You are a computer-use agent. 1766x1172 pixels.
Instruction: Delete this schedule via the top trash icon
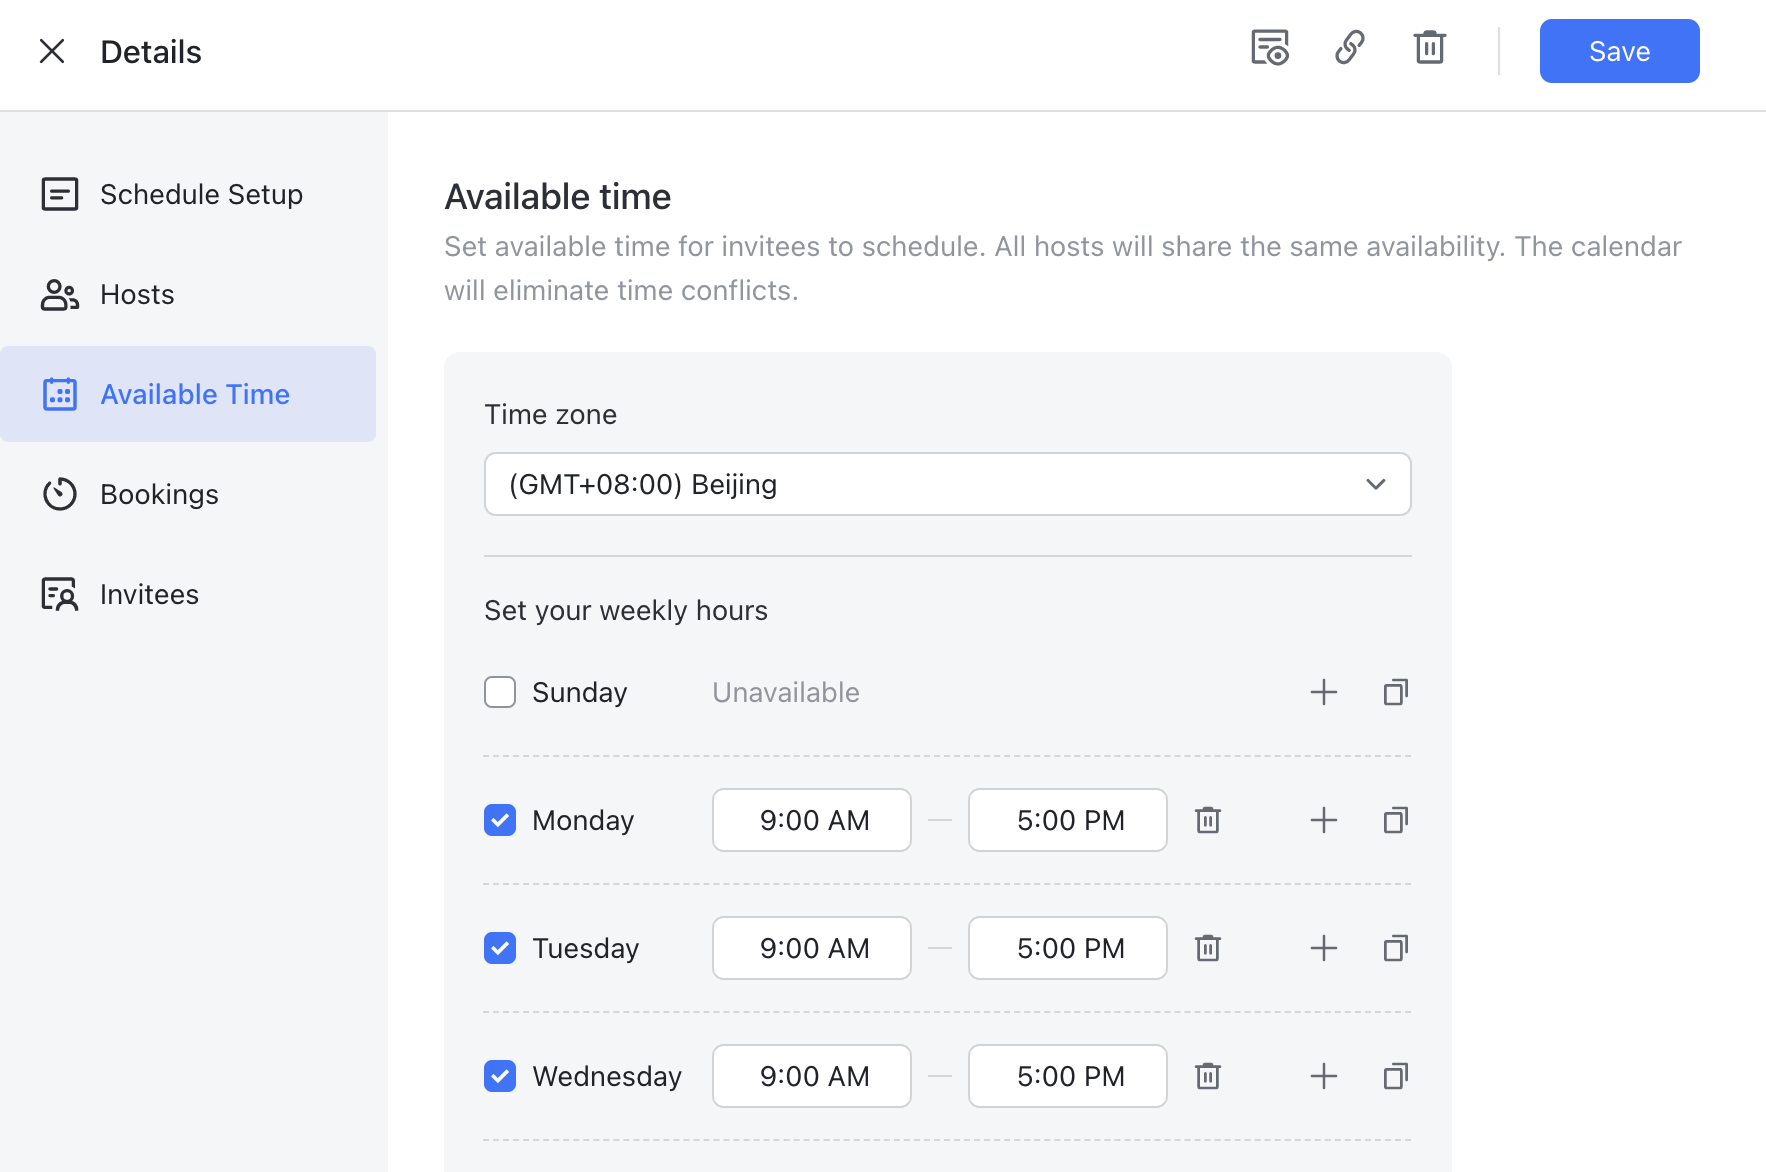click(x=1430, y=47)
